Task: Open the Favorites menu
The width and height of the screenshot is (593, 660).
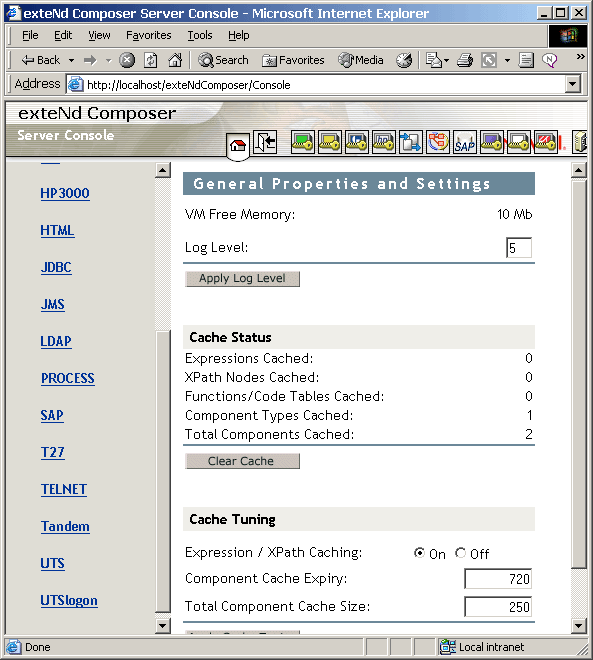Action: 149,35
